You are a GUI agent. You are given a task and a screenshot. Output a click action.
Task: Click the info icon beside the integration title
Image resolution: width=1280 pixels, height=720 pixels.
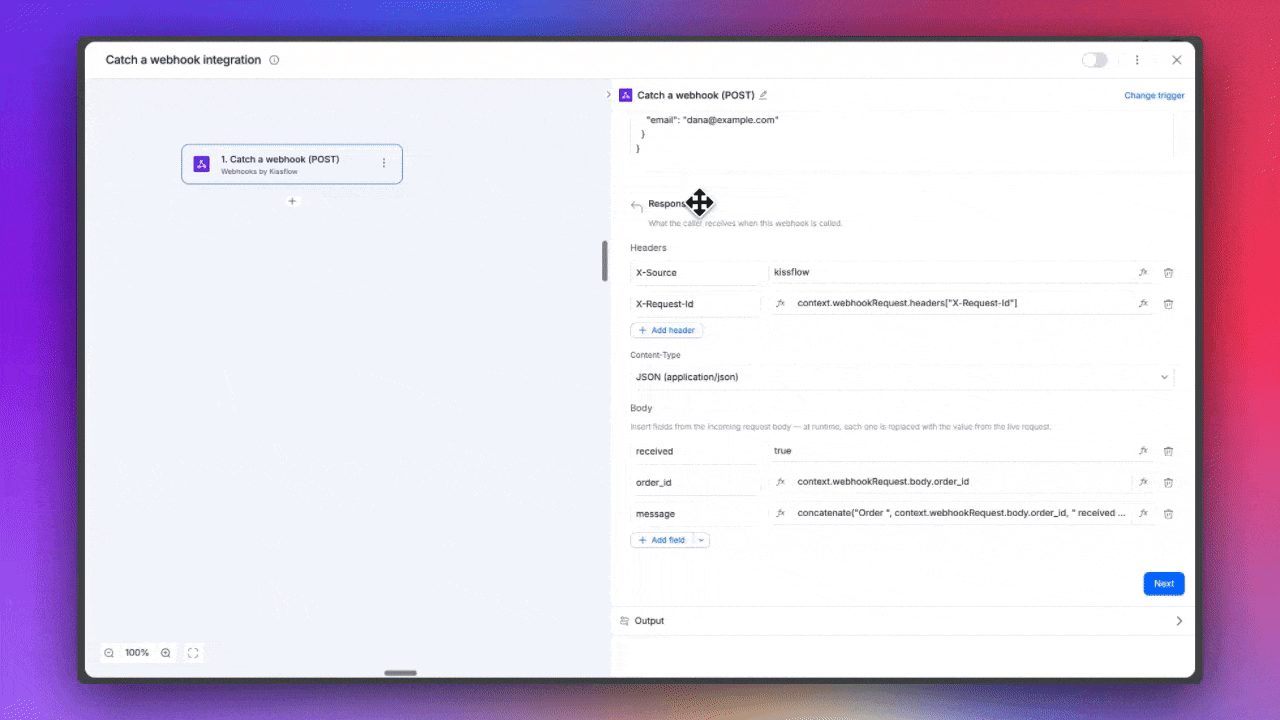coord(274,60)
